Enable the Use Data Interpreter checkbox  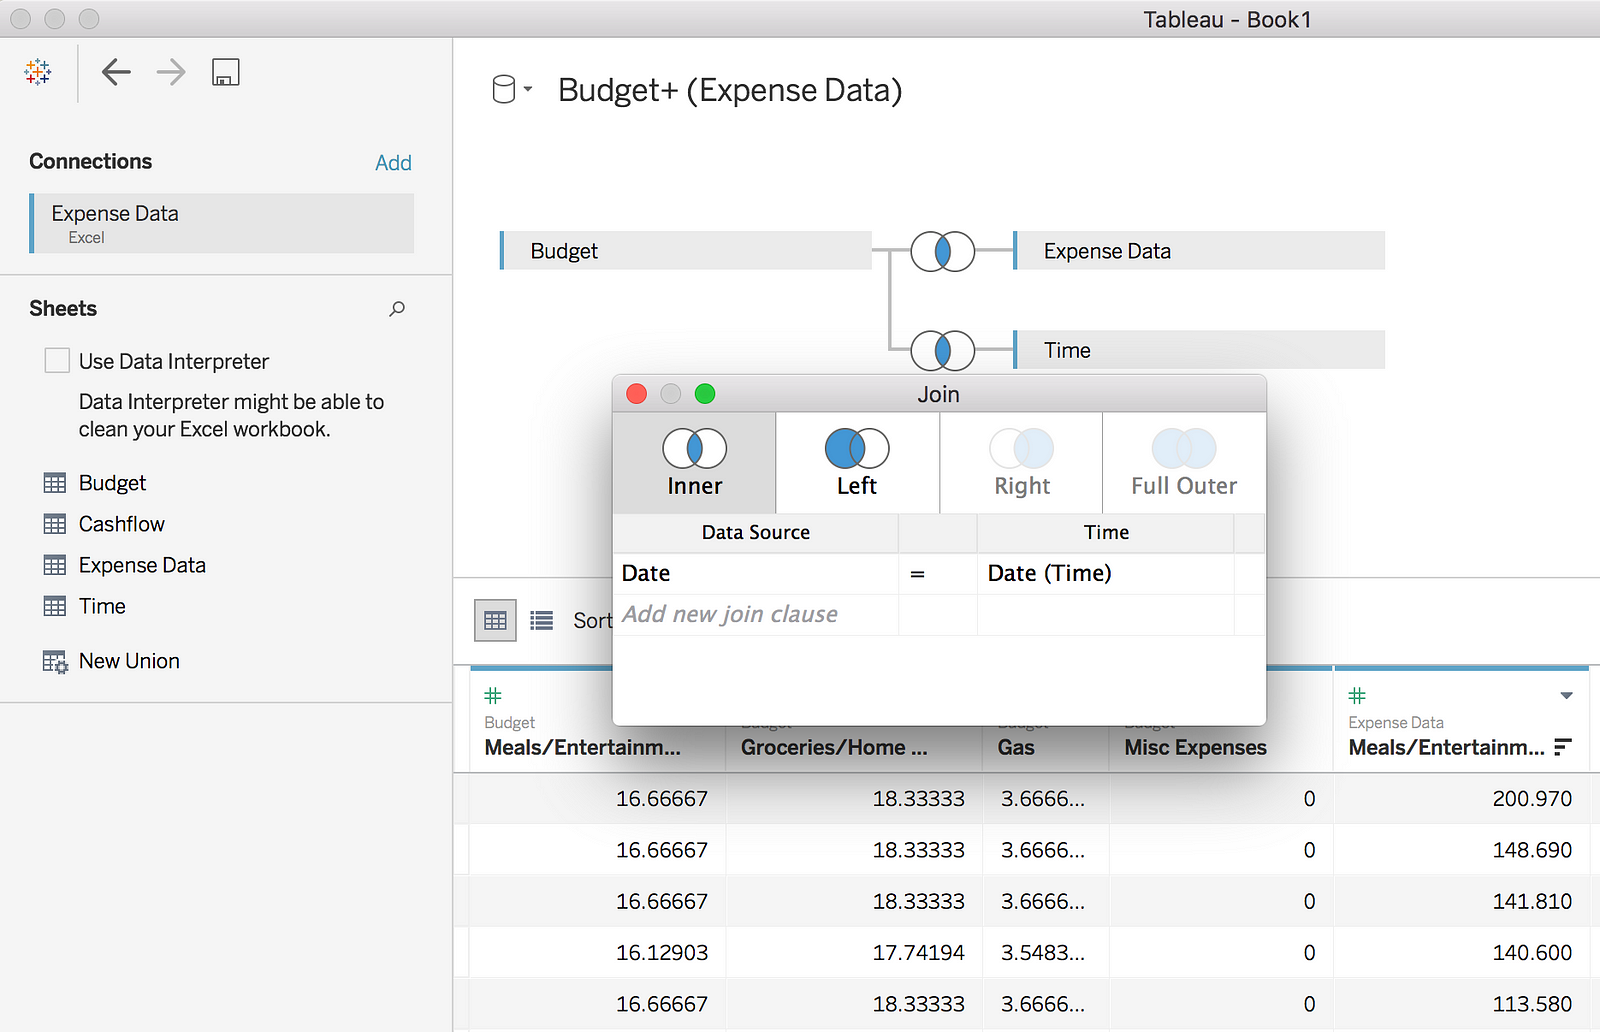pyautogui.click(x=57, y=361)
